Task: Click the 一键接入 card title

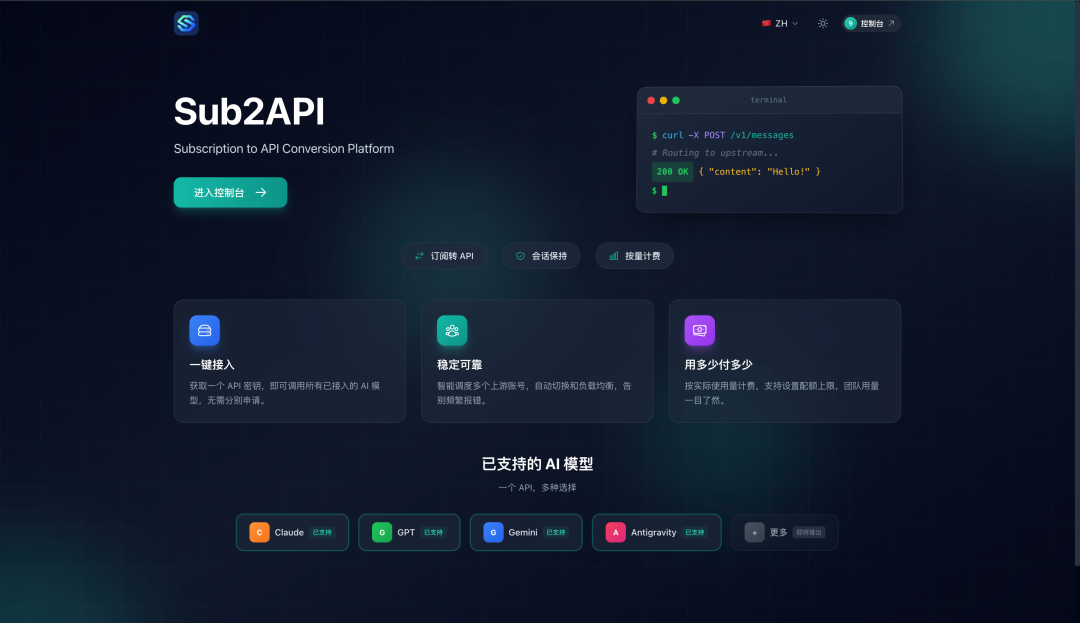Action: [x=212, y=365]
